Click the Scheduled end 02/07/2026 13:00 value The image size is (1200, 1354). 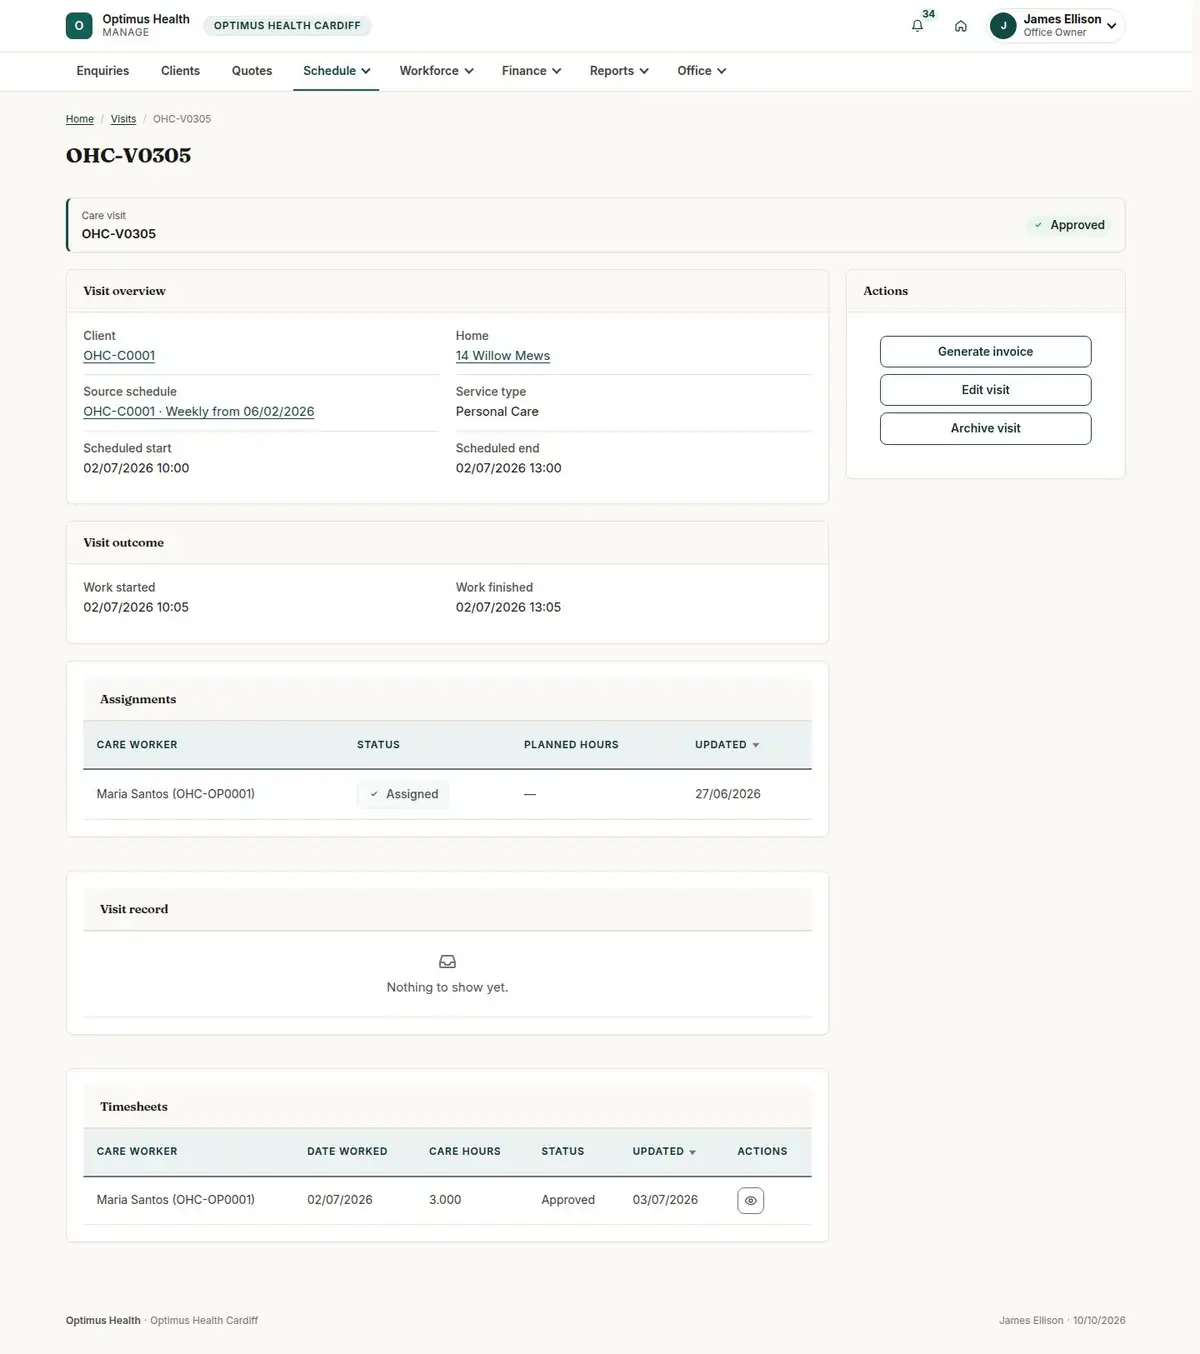(x=509, y=468)
